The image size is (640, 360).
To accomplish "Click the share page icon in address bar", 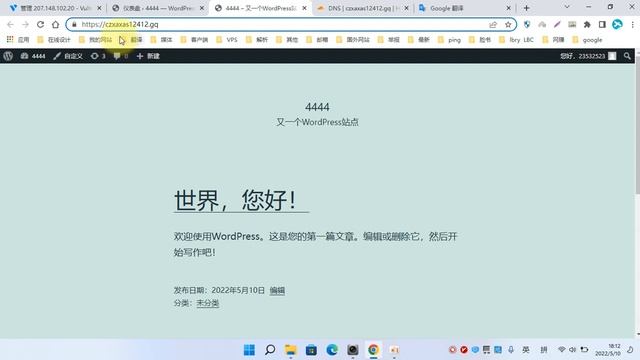I will click(493, 24).
